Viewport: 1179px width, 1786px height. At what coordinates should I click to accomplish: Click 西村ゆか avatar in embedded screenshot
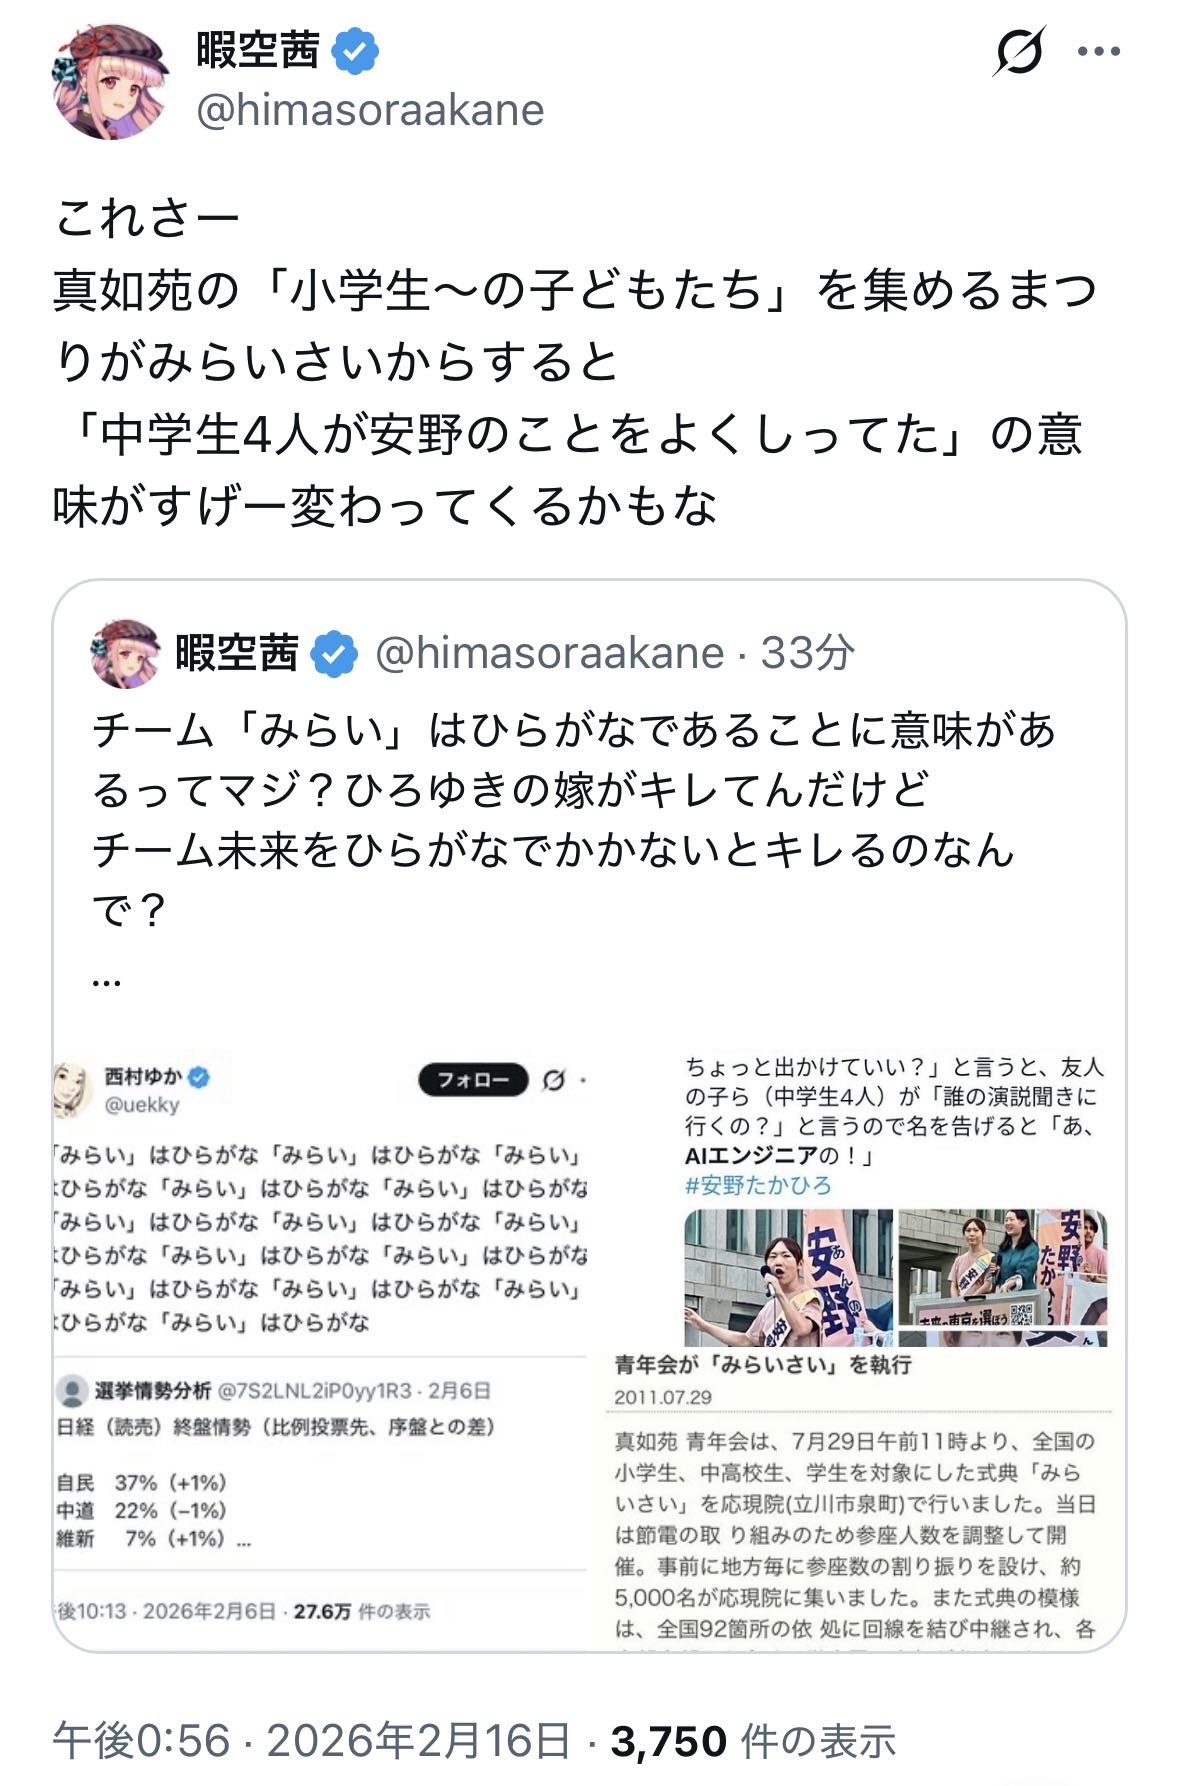[72, 1090]
